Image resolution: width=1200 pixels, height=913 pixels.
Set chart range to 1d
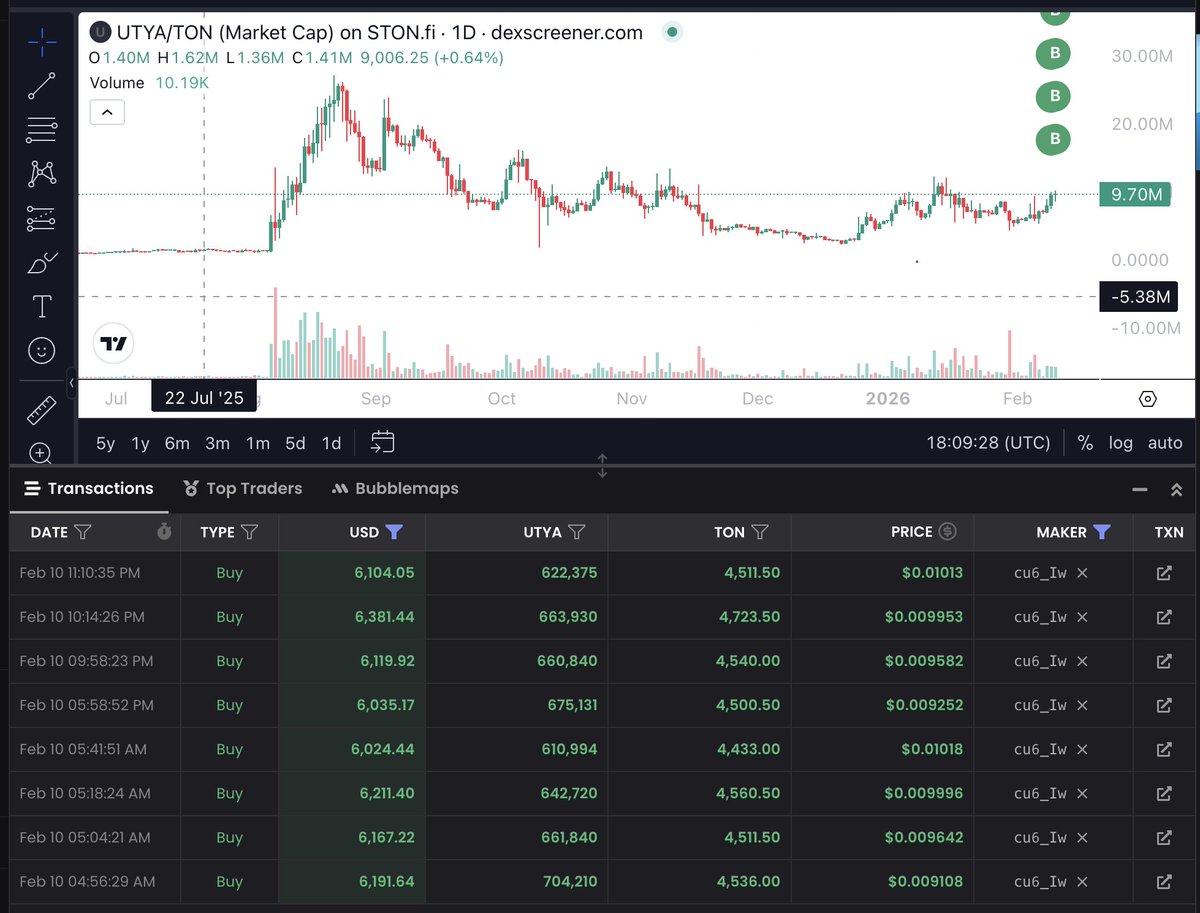331,443
